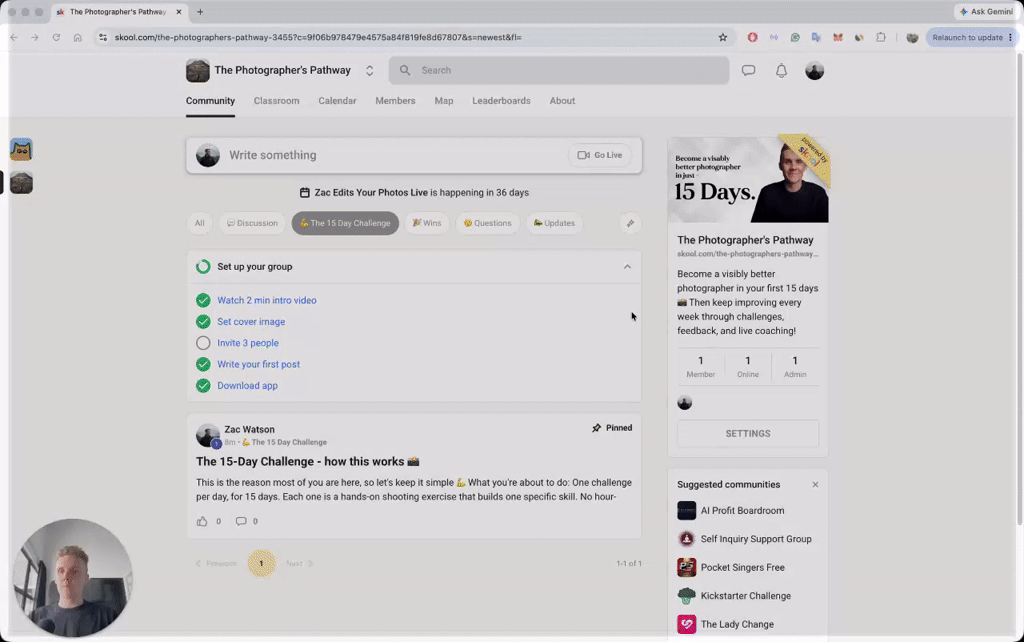
Task: Open the About tab
Action: click(x=562, y=101)
